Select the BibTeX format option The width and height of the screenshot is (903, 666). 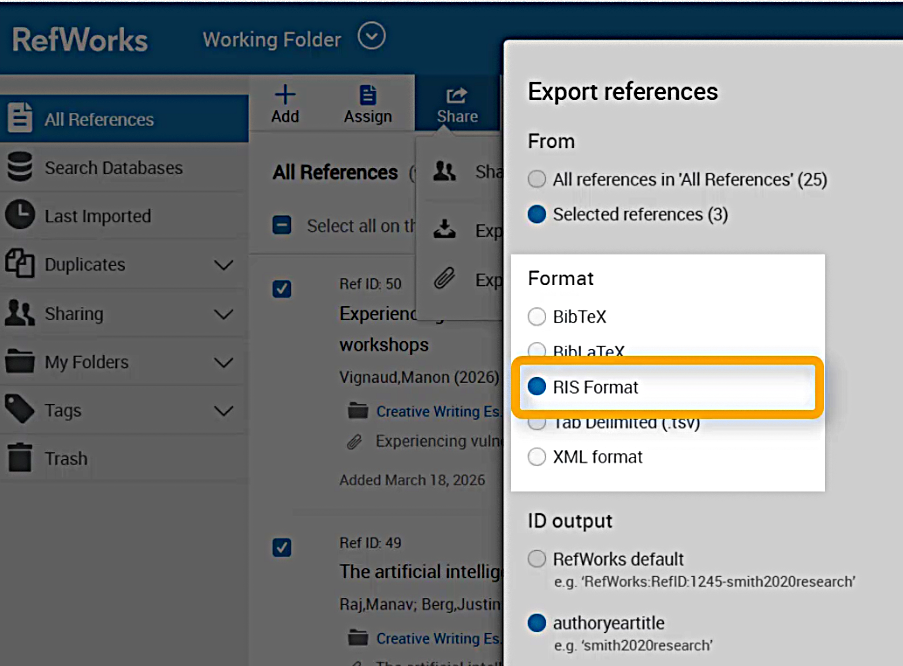[x=538, y=317]
